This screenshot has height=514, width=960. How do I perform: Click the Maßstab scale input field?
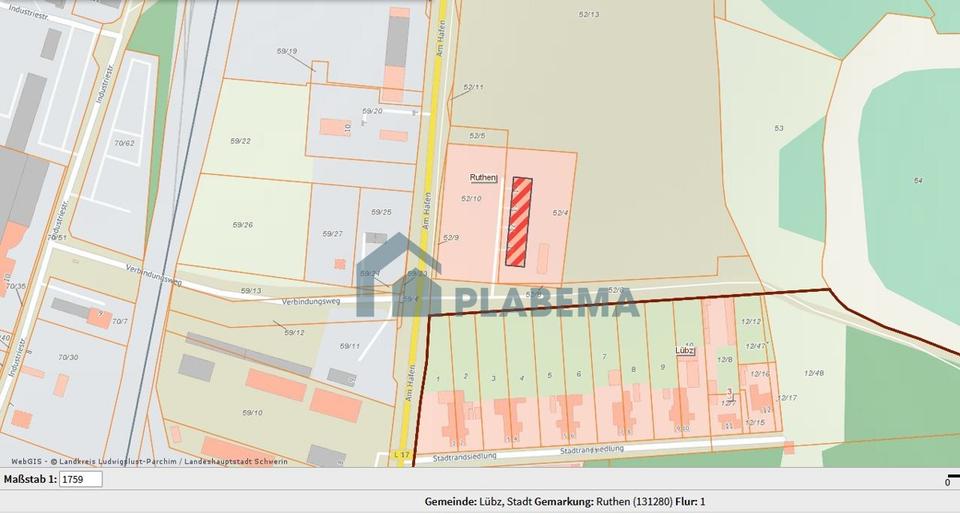click(x=80, y=480)
